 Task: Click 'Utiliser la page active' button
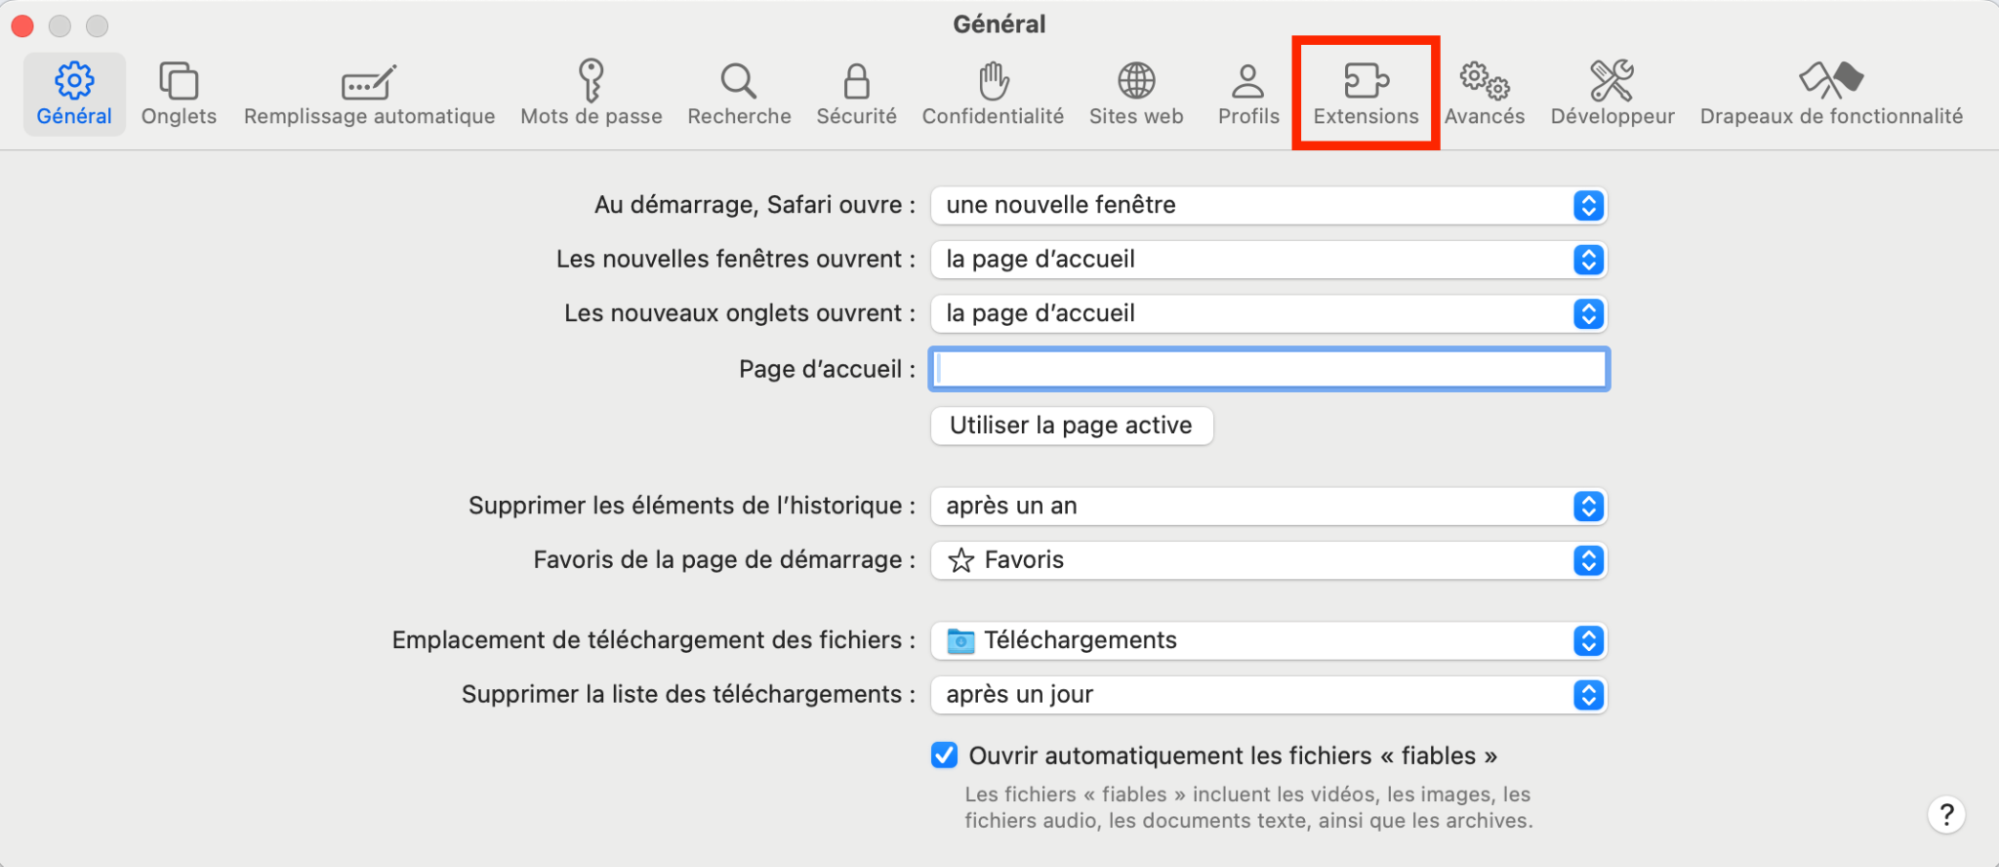1071,425
